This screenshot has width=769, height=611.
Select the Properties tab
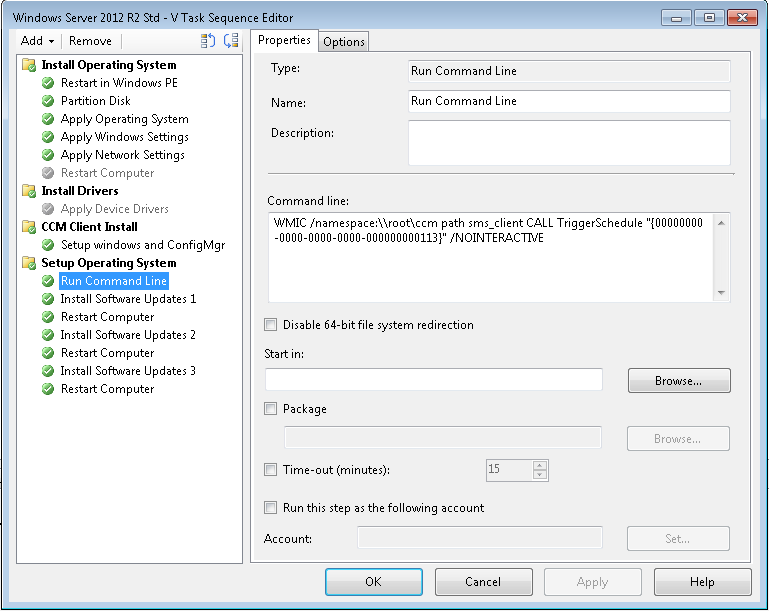click(x=284, y=40)
